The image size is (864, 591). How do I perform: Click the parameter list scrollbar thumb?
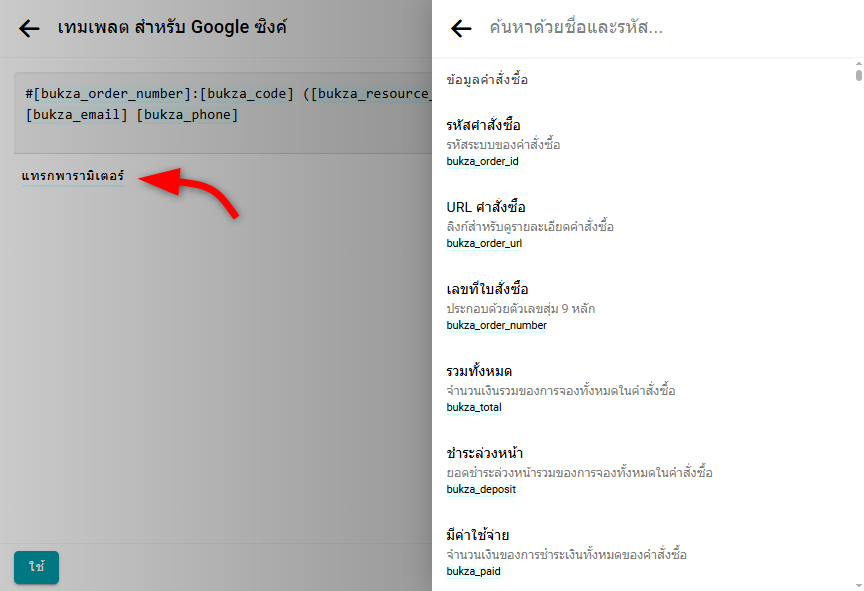pos(858,75)
